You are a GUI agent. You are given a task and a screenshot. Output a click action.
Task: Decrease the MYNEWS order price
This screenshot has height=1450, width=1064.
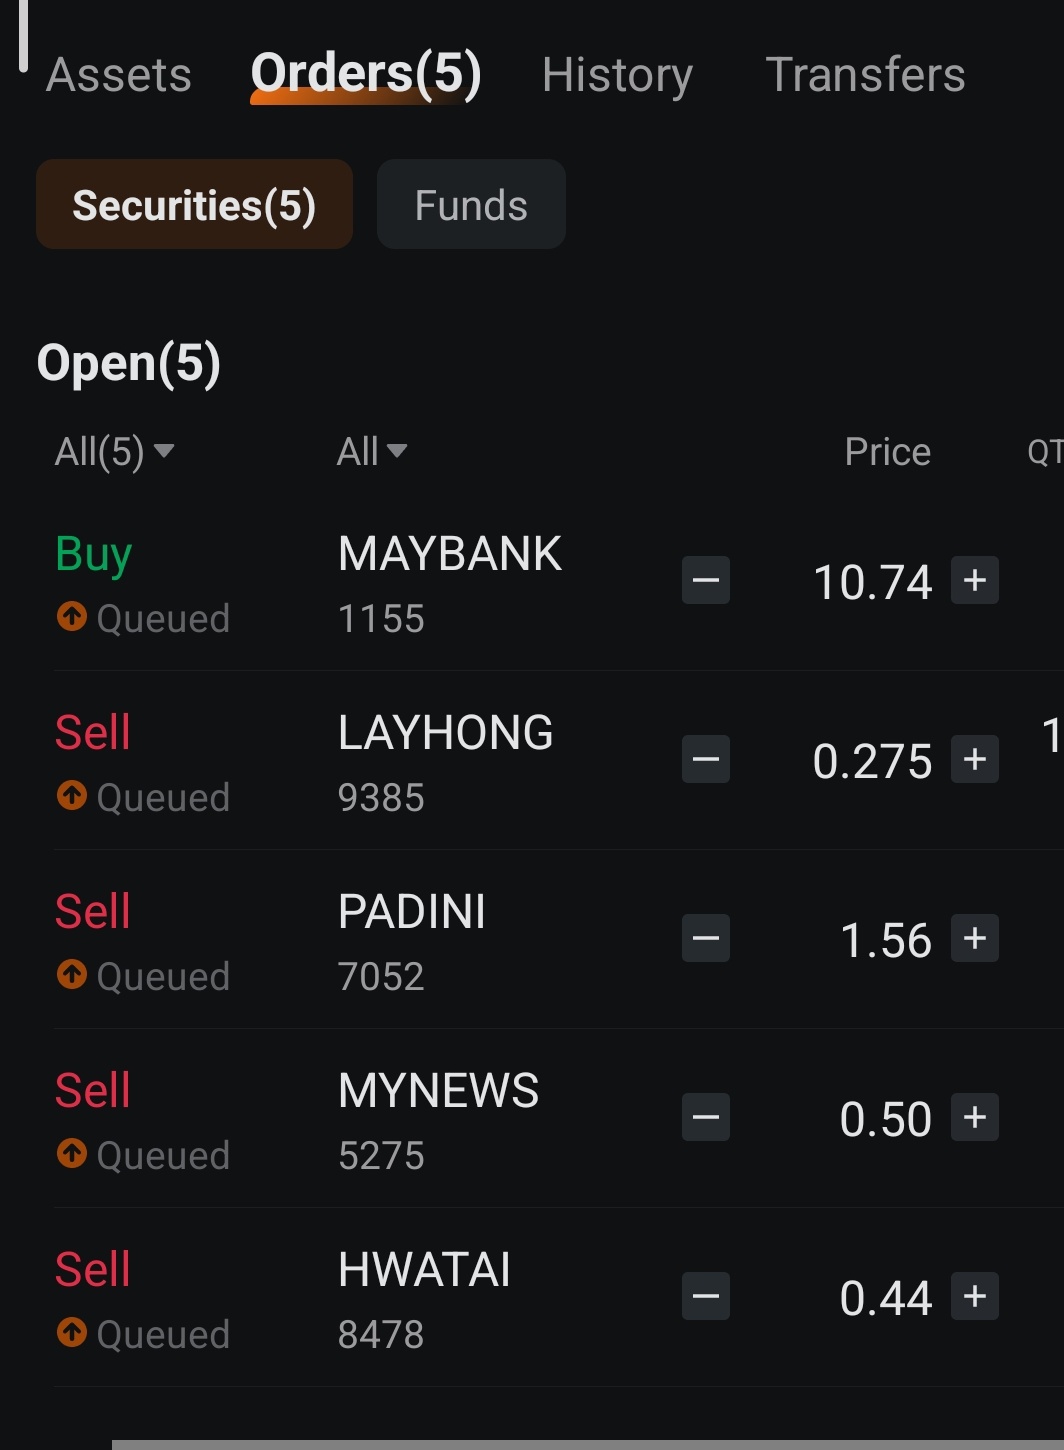click(706, 1118)
